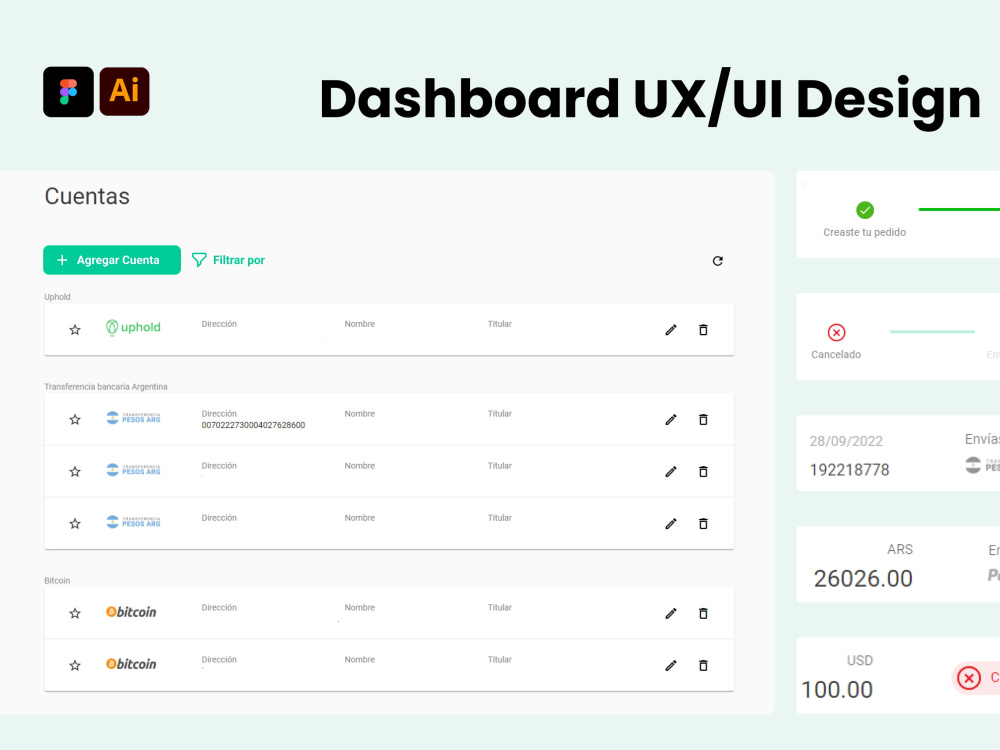Edit the Uphold account with the pencil

[671, 330]
